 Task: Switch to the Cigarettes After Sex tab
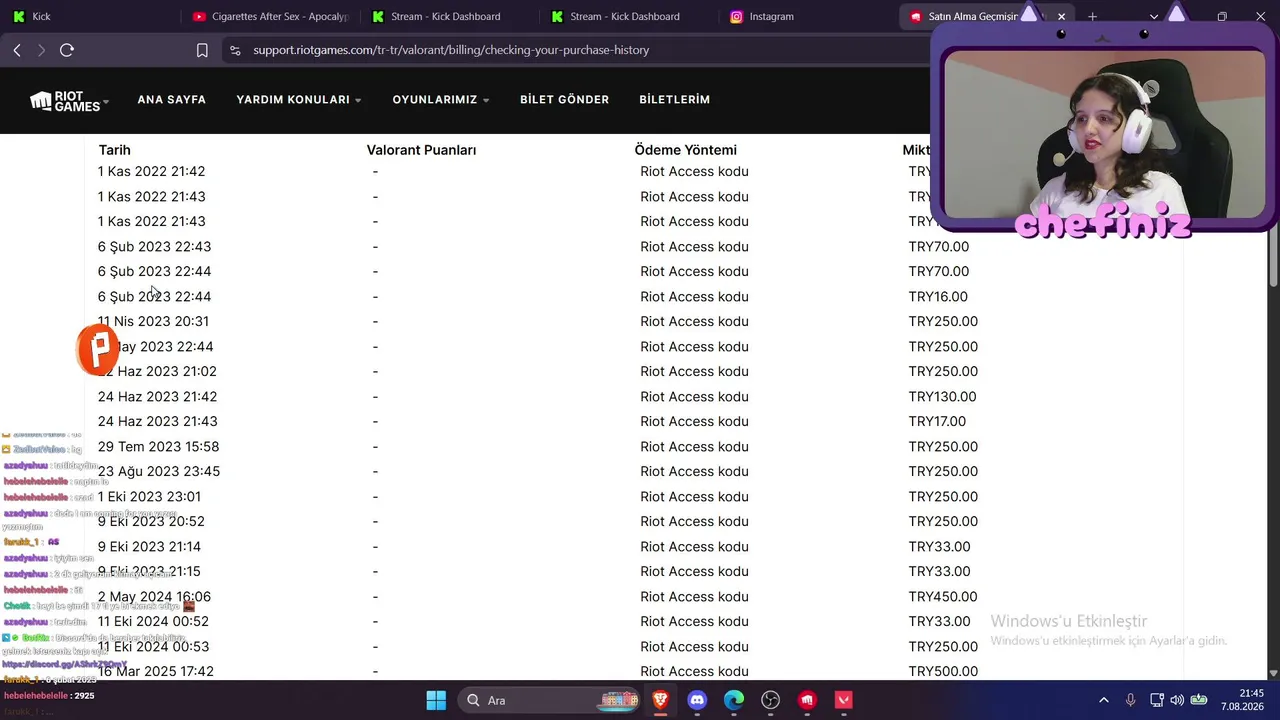tap(270, 17)
